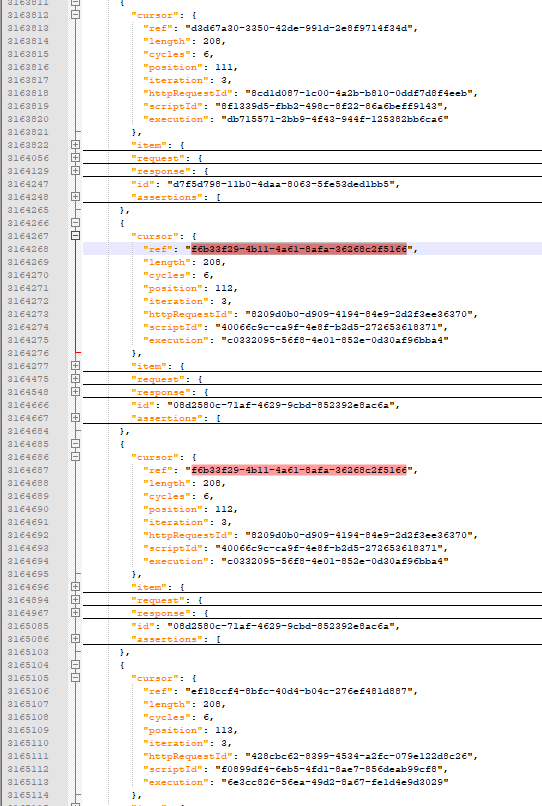Click line number 3164247 in the margin
Viewport: 542px width, 806px height.
click(28, 184)
